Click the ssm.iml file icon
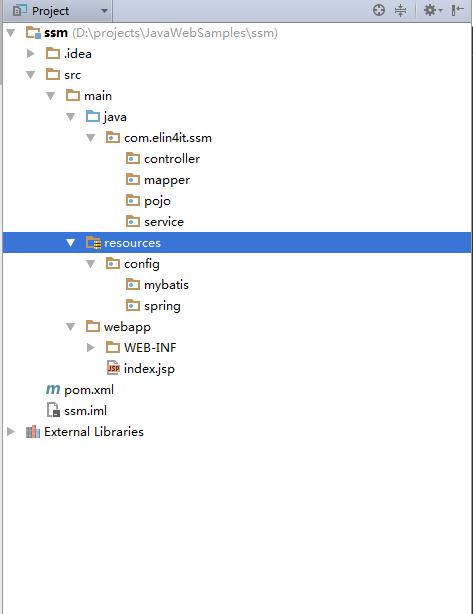This screenshot has height=614, width=473. click(53, 410)
